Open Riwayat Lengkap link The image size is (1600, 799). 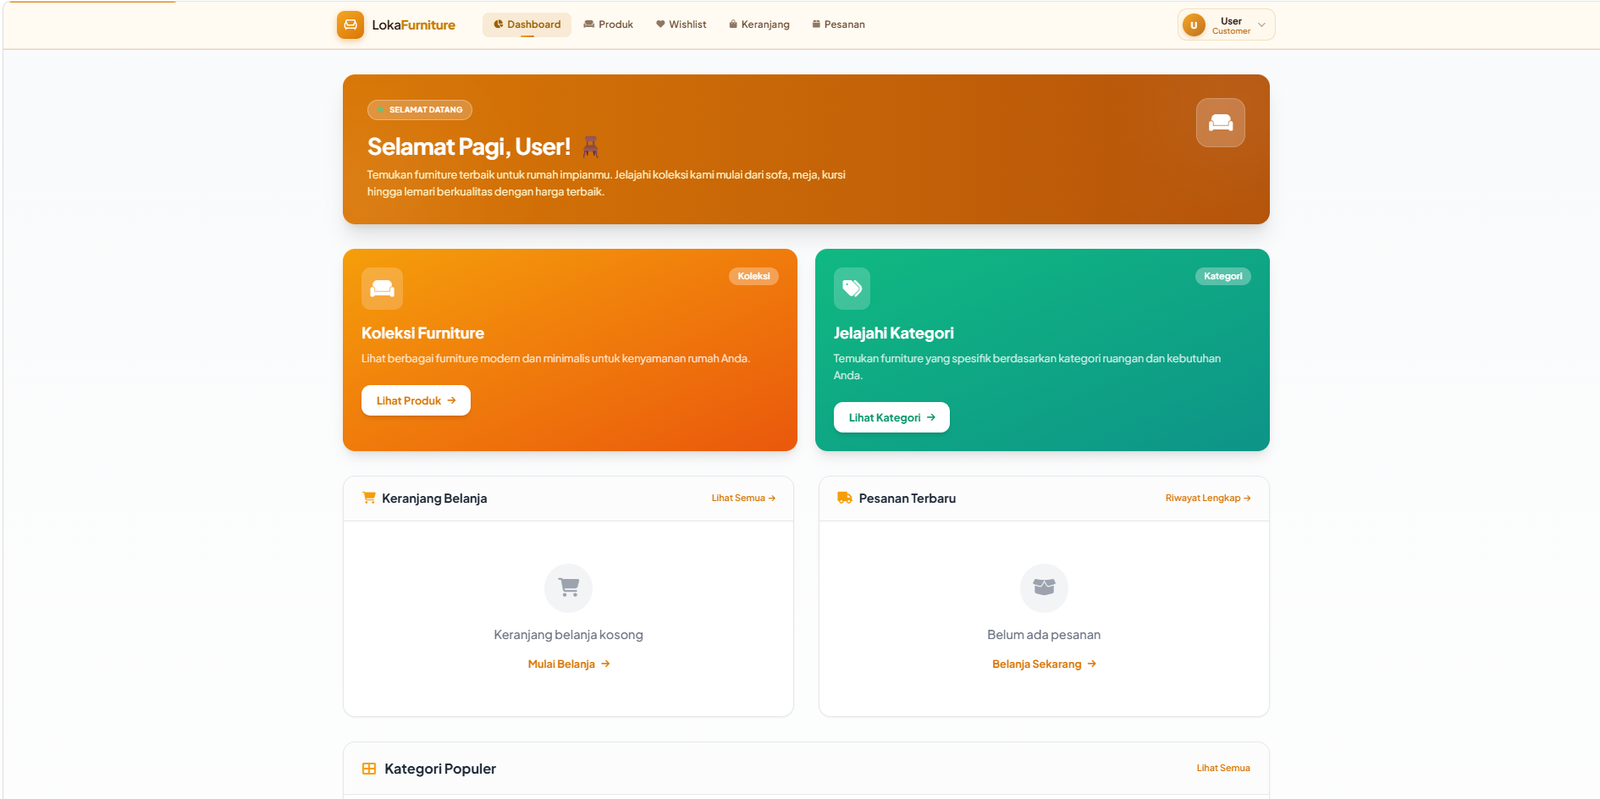tap(1208, 498)
